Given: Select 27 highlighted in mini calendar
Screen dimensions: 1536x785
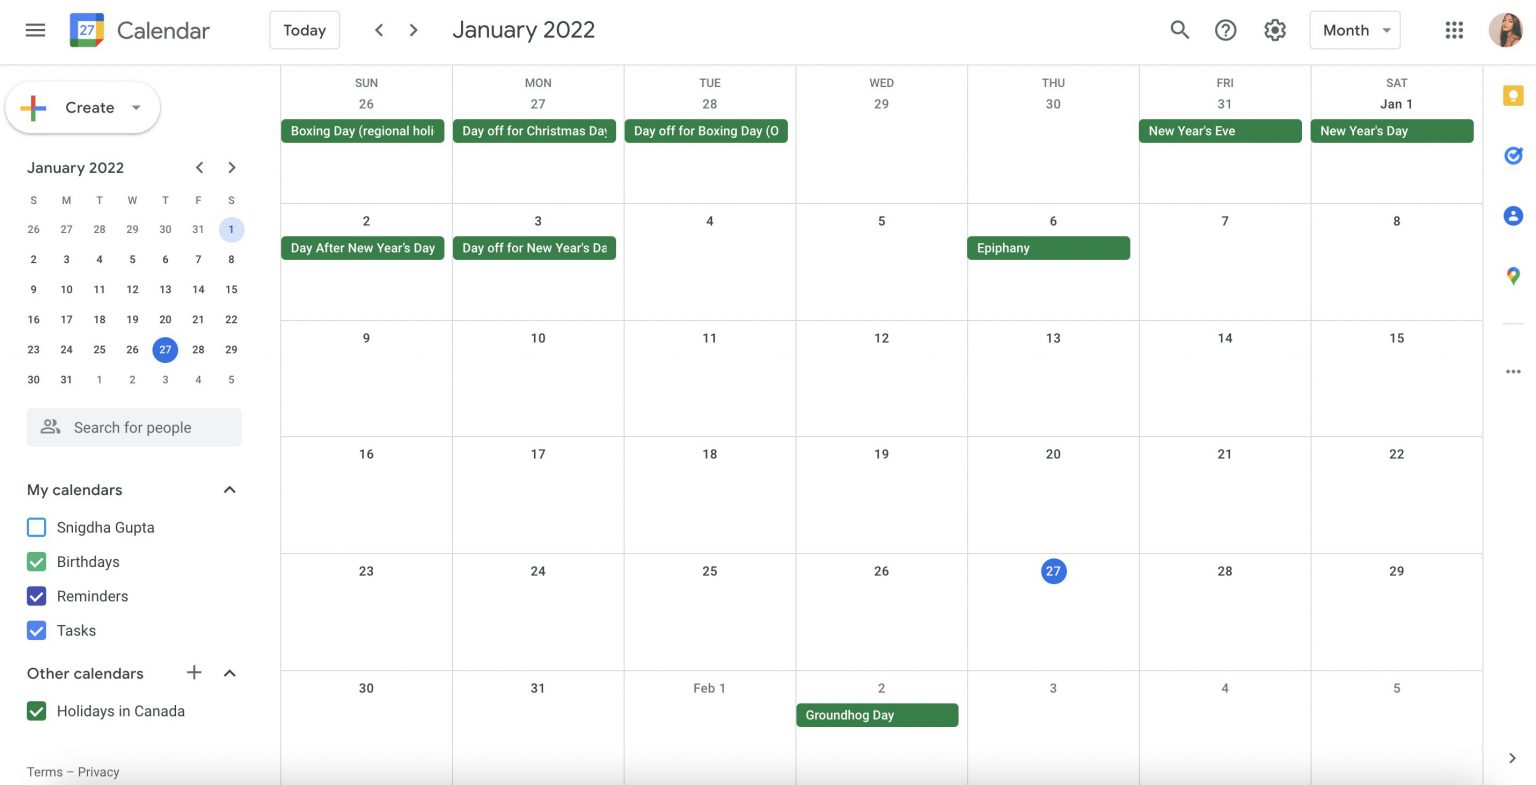Looking at the screenshot, I should point(165,349).
